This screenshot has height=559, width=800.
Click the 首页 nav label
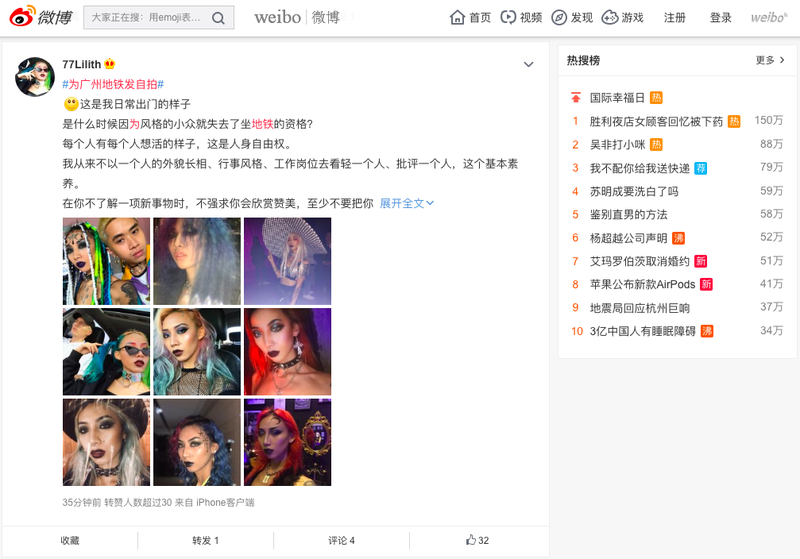coord(480,18)
